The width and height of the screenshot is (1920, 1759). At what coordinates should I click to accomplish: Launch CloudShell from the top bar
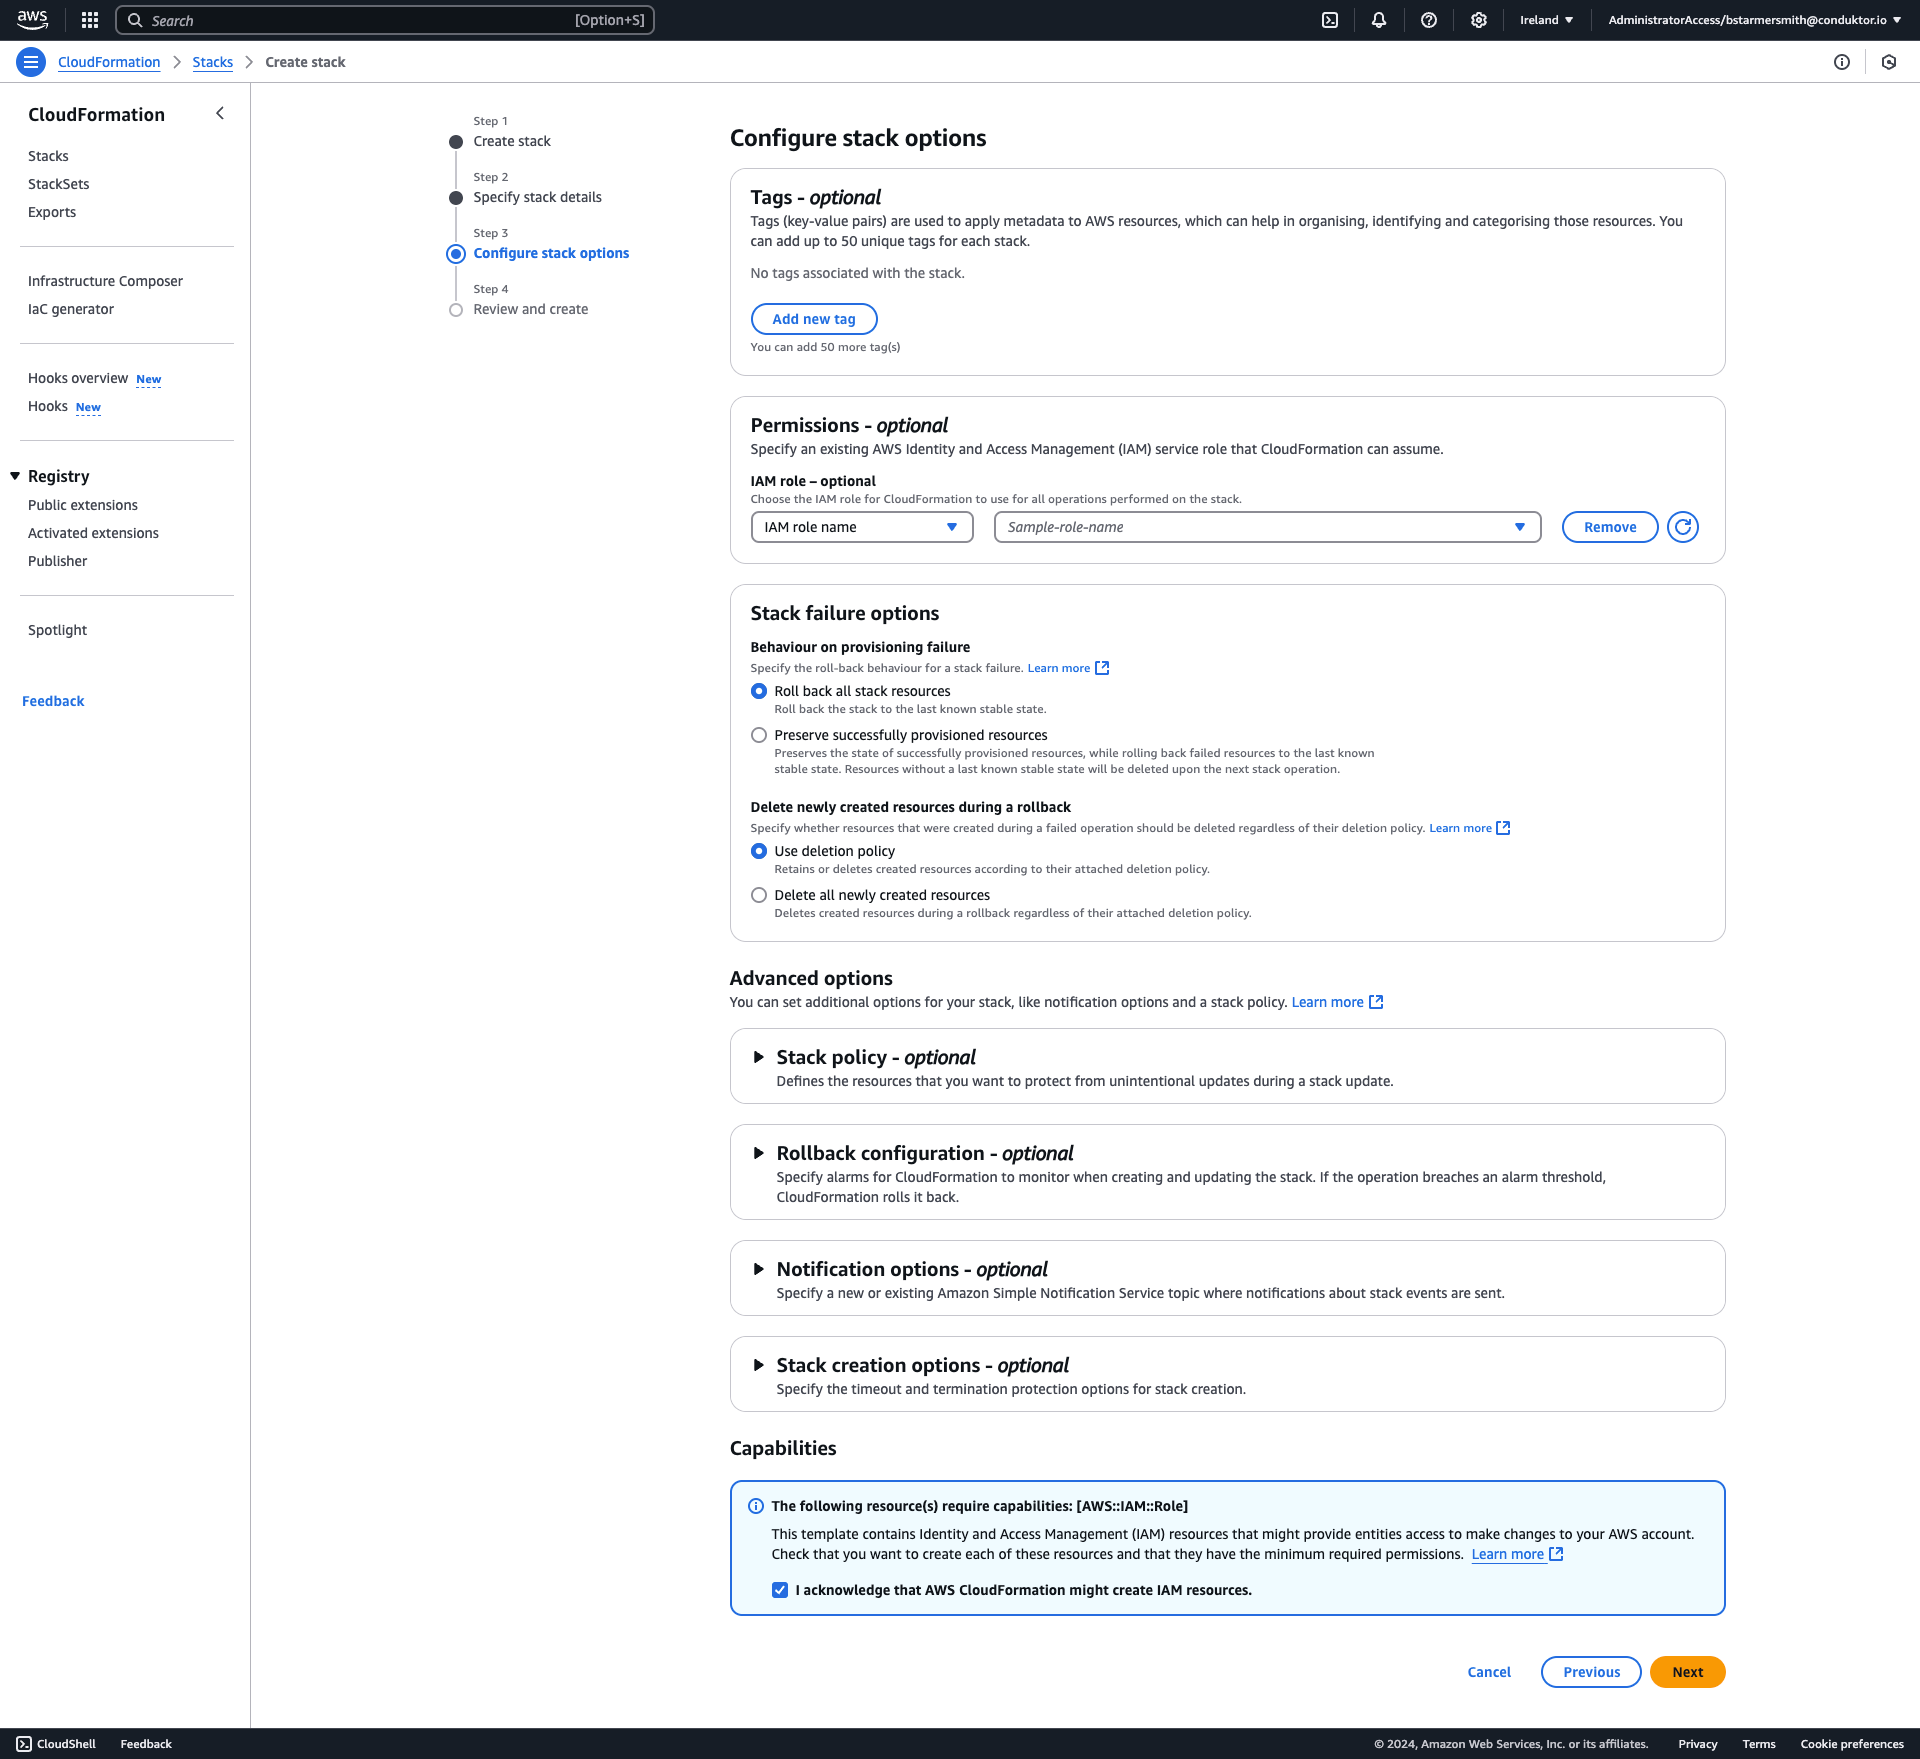(1329, 20)
